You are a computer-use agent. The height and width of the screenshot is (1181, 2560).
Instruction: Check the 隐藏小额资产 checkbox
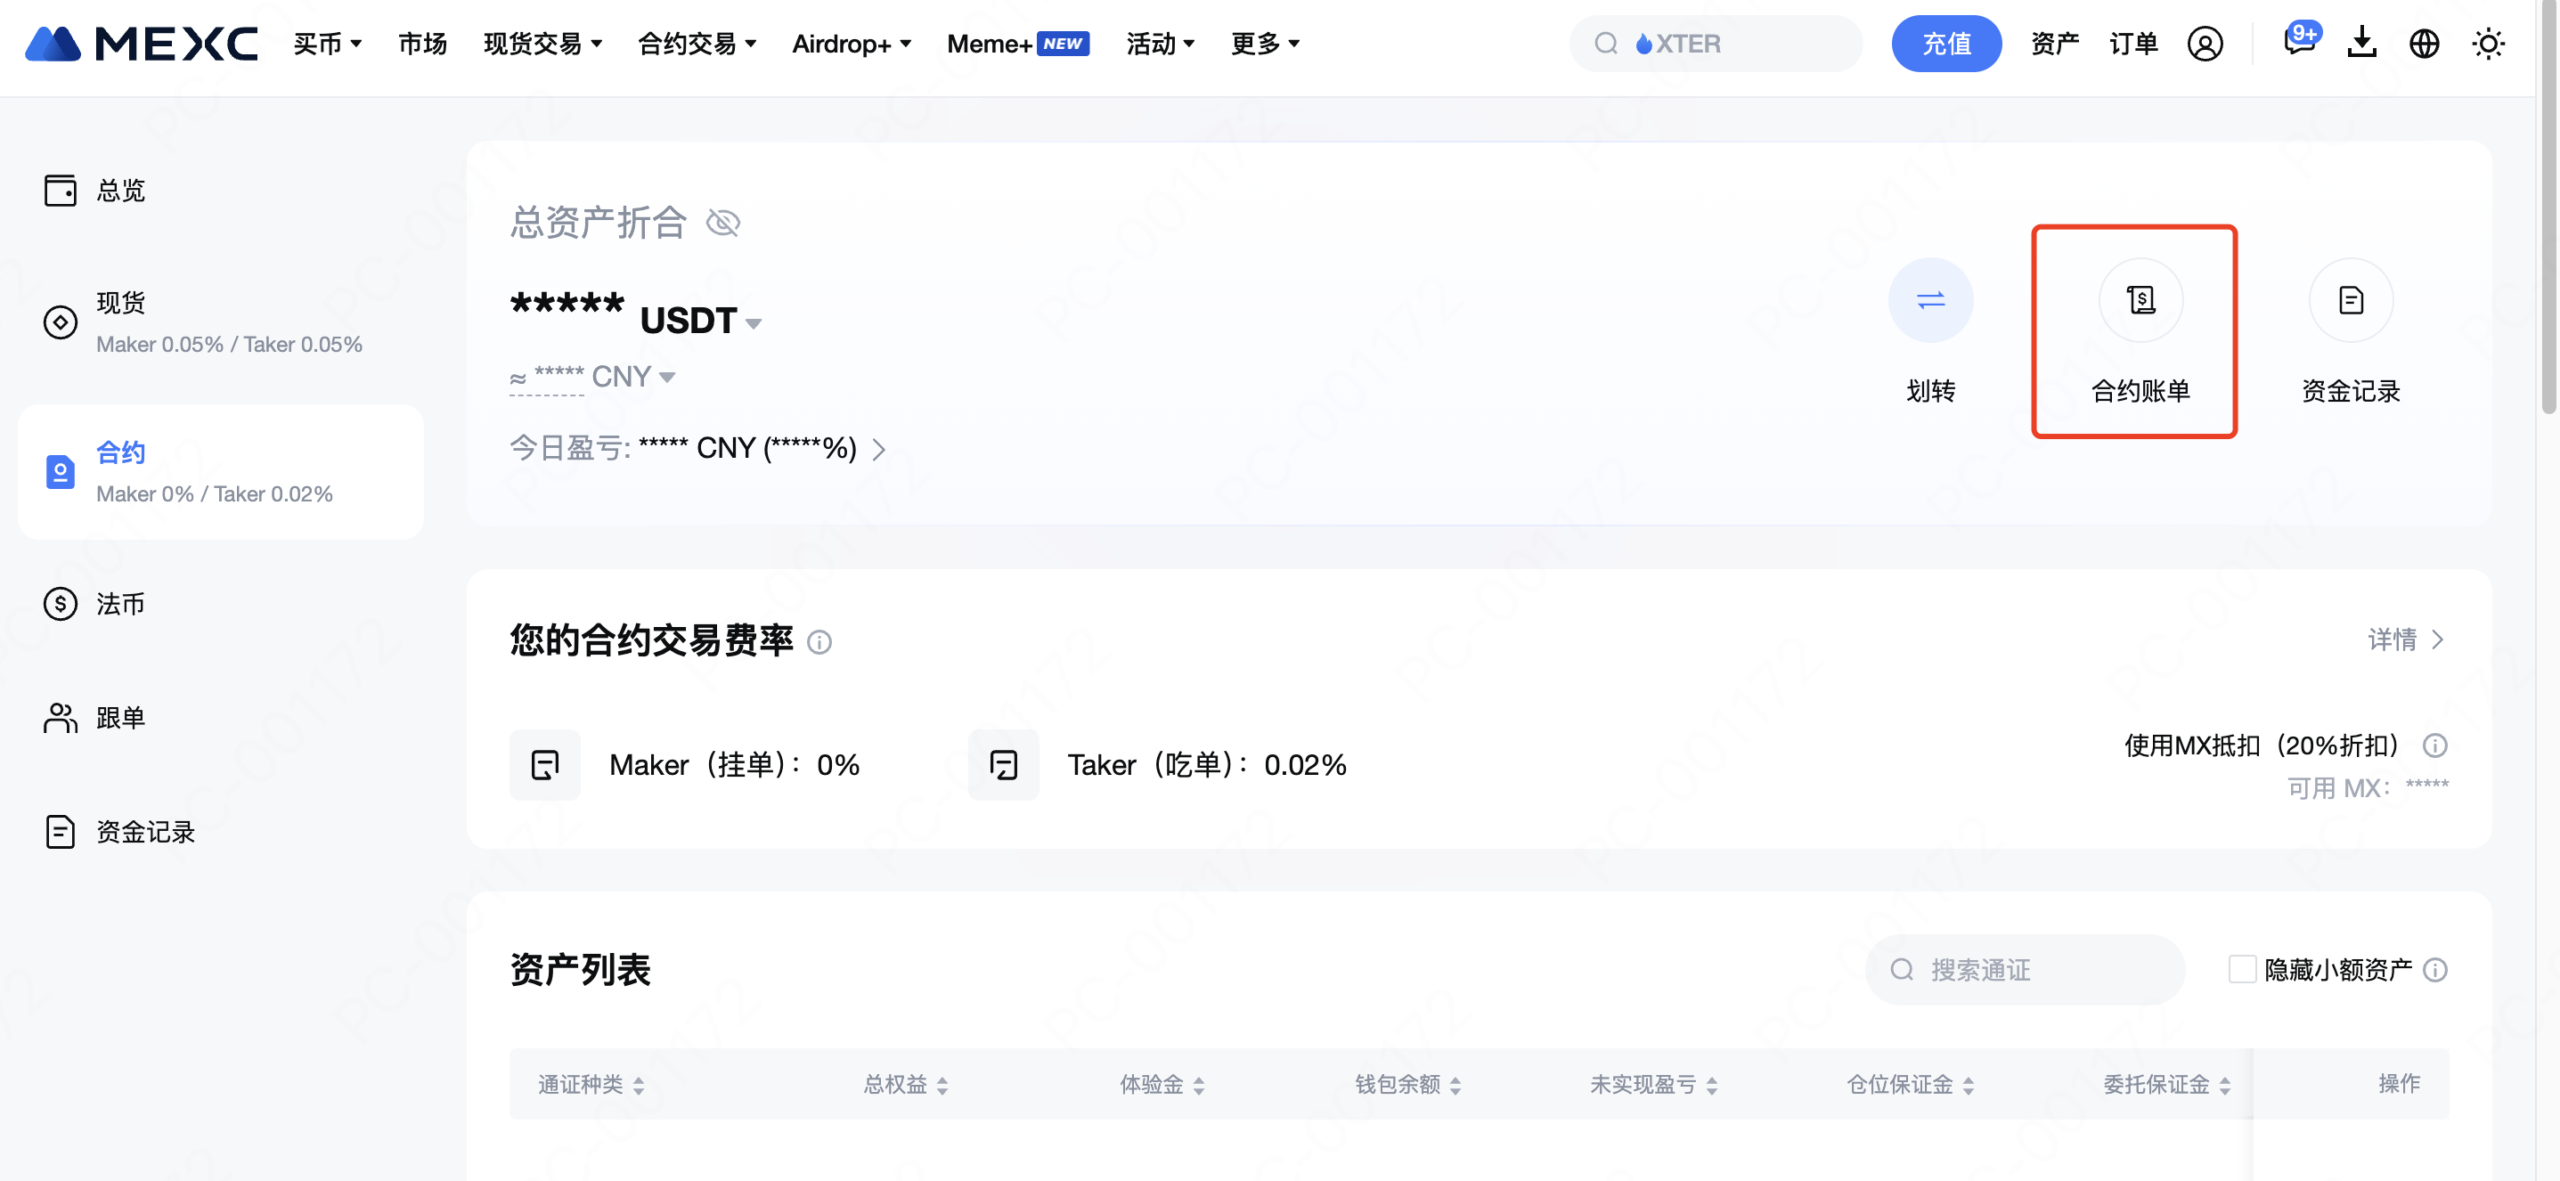[2242, 969]
